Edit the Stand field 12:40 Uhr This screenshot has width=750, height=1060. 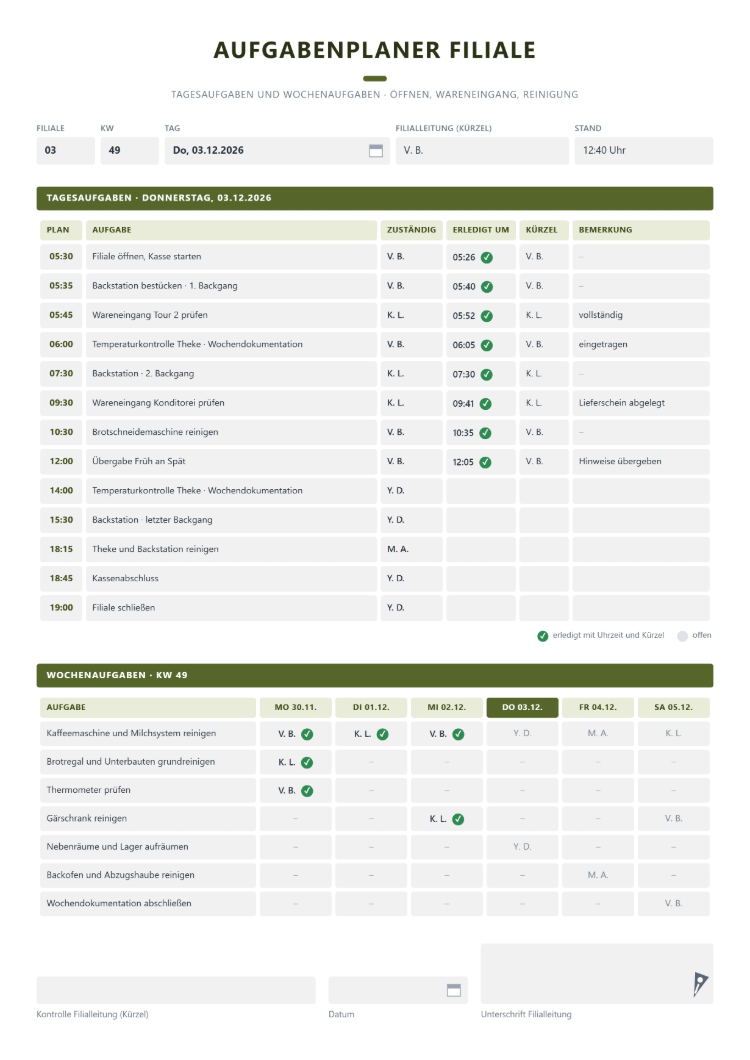(x=644, y=151)
